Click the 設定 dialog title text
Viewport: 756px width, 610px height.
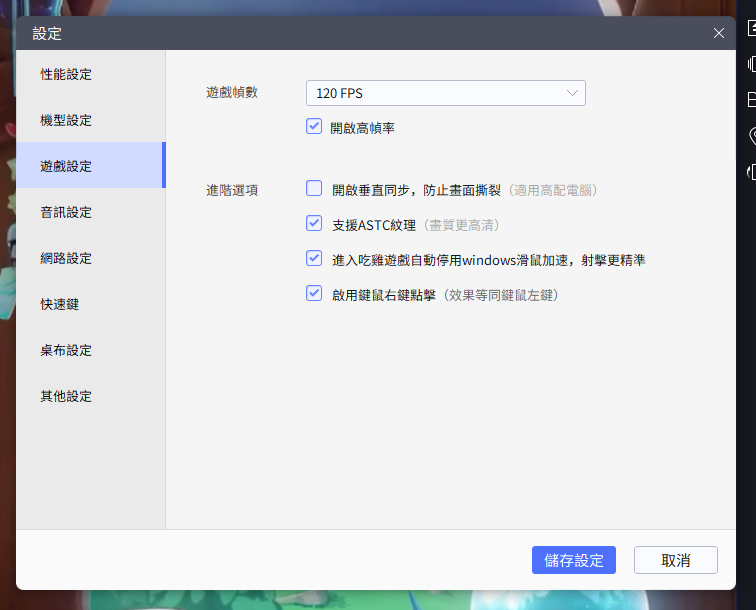tap(47, 34)
